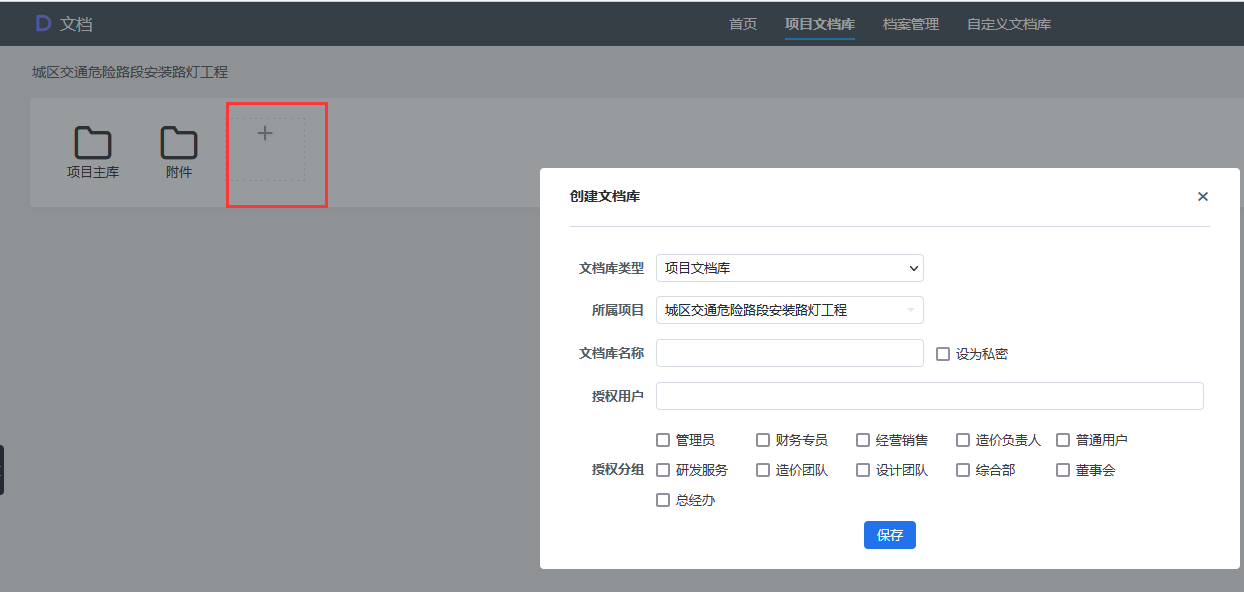Image resolution: width=1244 pixels, height=592 pixels.
Task: Click the plus icon to add library
Action: (x=265, y=134)
